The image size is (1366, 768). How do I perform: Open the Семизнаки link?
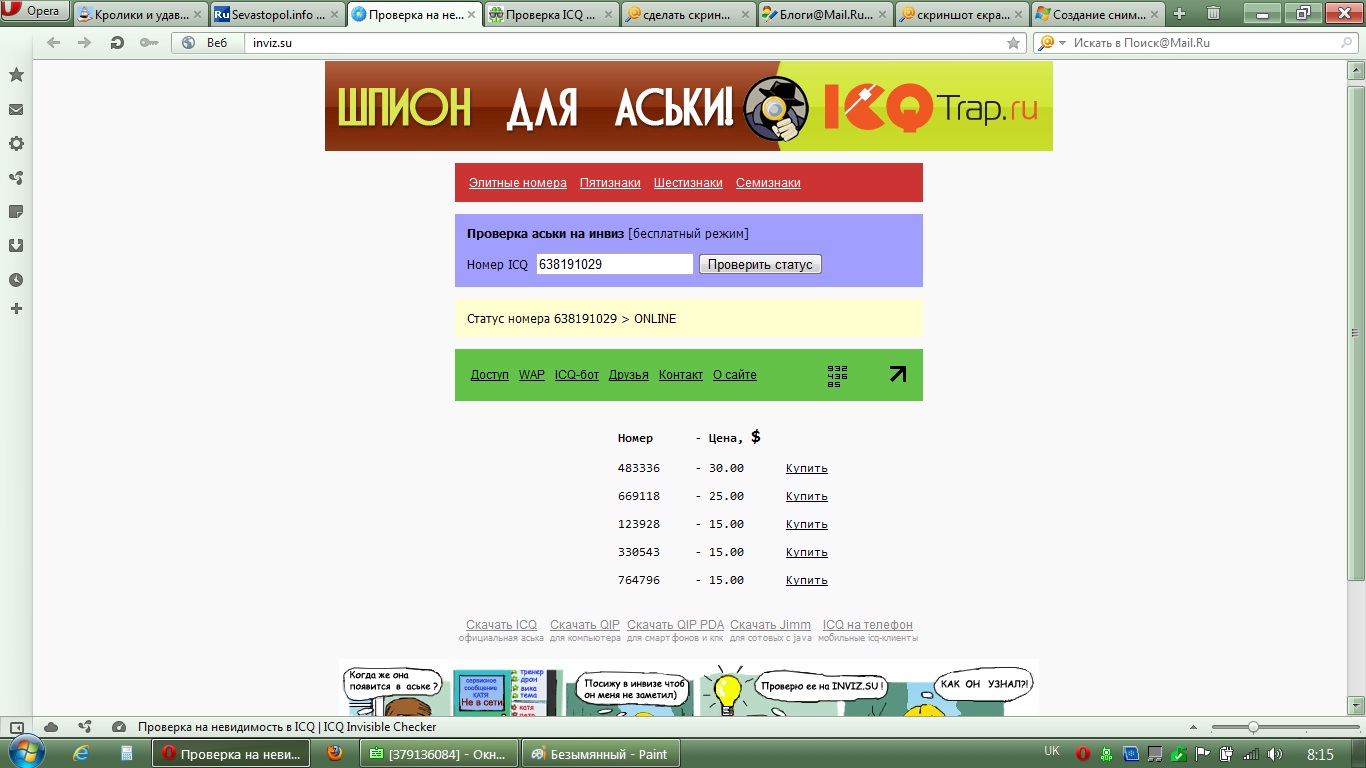[768, 183]
